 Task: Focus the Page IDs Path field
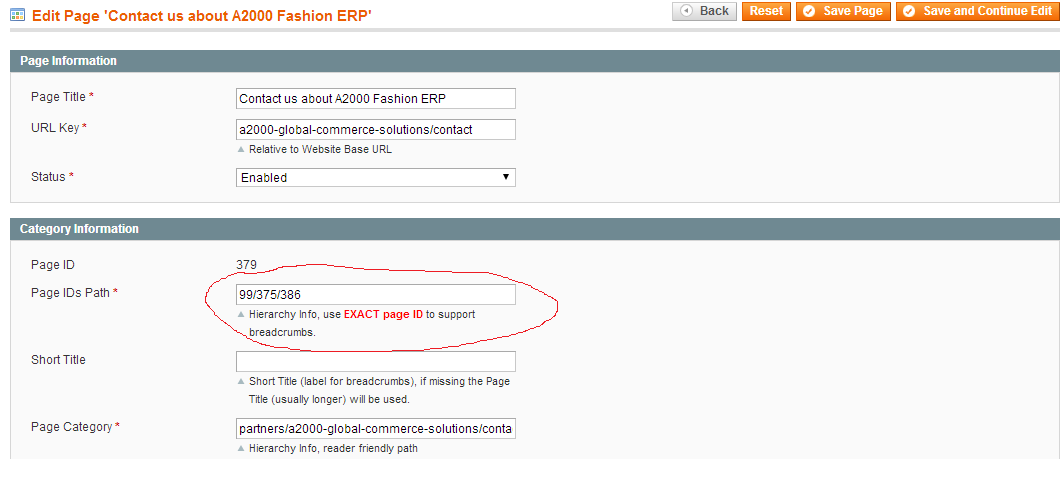click(376, 295)
